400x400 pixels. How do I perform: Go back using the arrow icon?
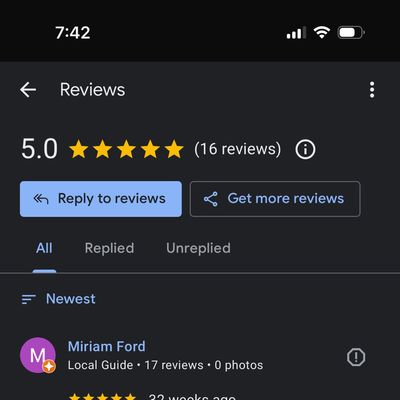click(28, 90)
